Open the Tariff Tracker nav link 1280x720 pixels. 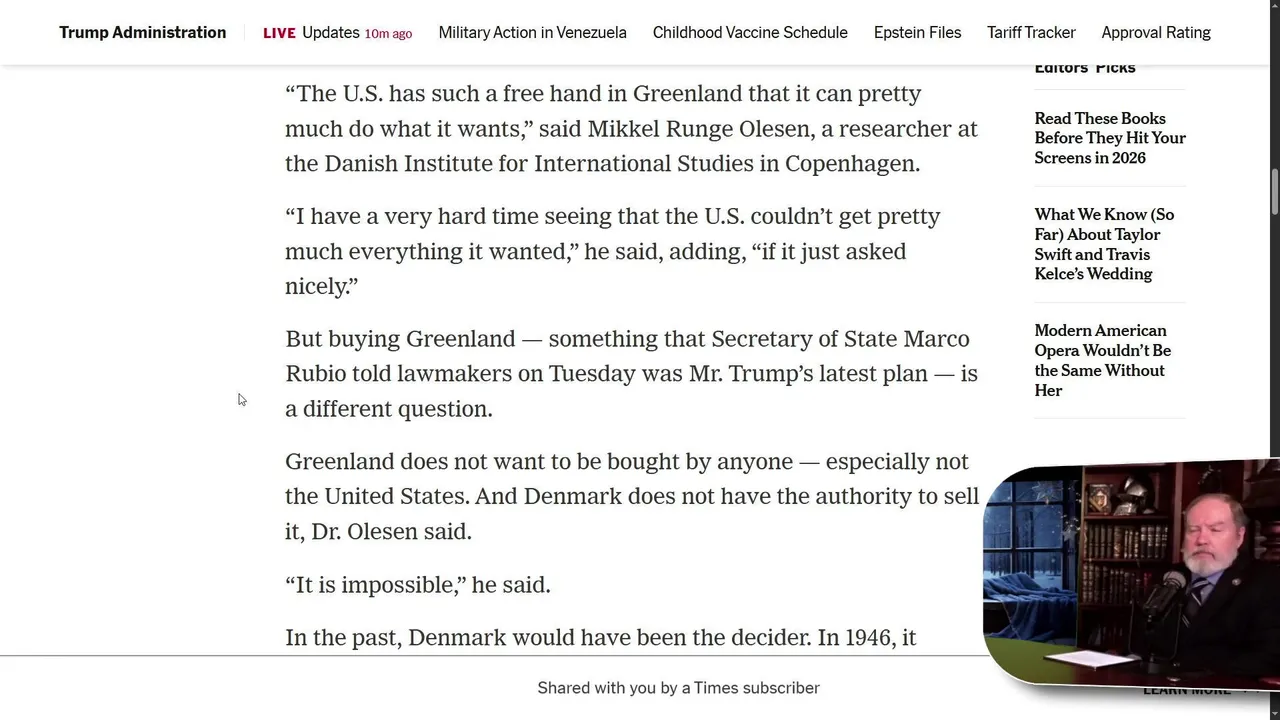pyautogui.click(x=1031, y=33)
